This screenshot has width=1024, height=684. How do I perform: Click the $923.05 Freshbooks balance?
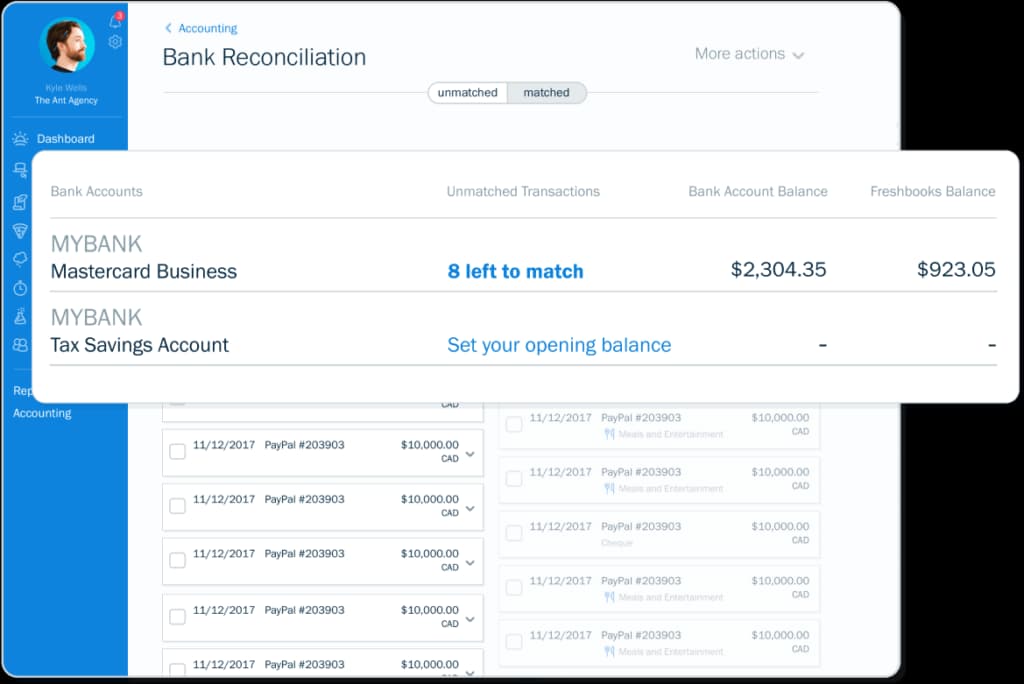tap(956, 269)
